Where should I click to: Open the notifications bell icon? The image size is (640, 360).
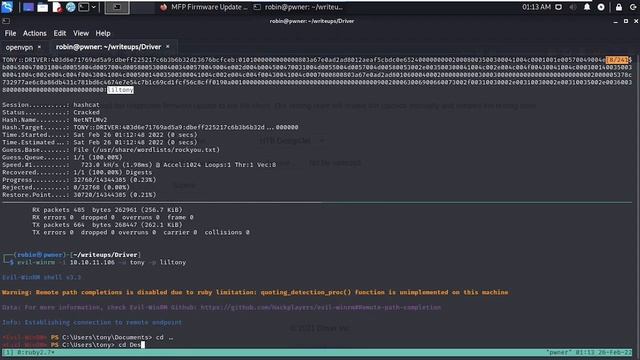coord(587,7)
